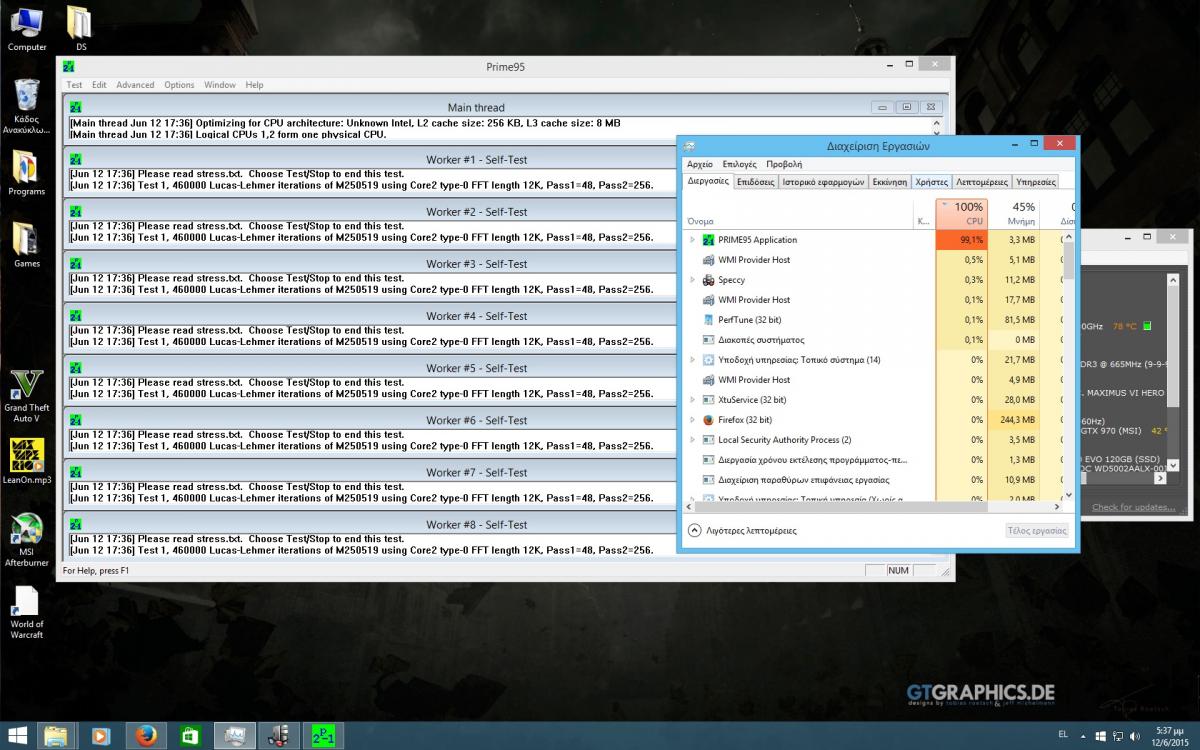Launch Firefox from the taskbar
The image size is (1200, 750).
[146, 736]
